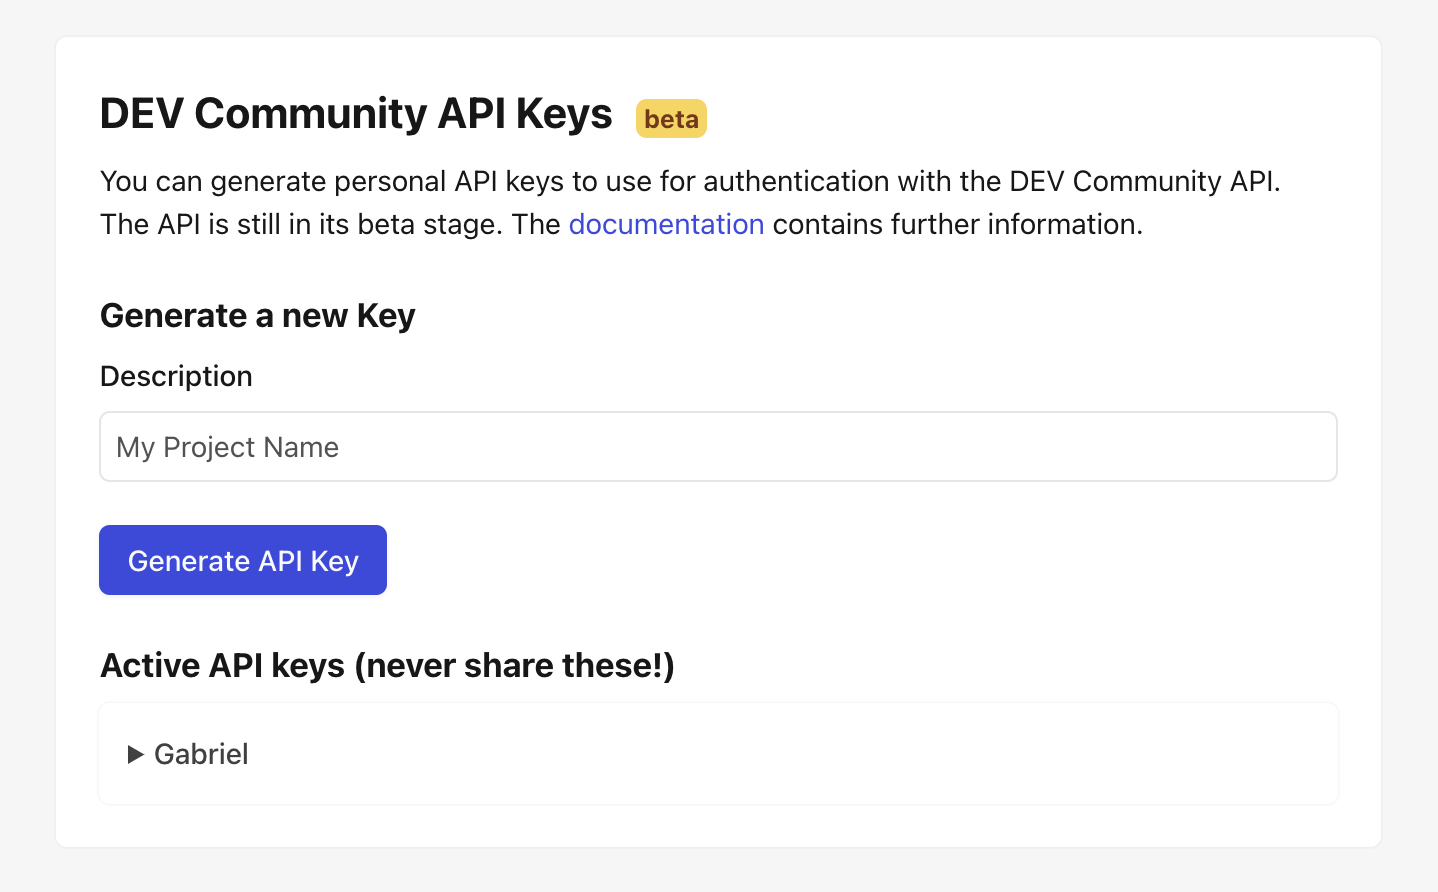Click the disclosure triangle beside Gabriel
1438x892 pixels.
click(137, 754)
